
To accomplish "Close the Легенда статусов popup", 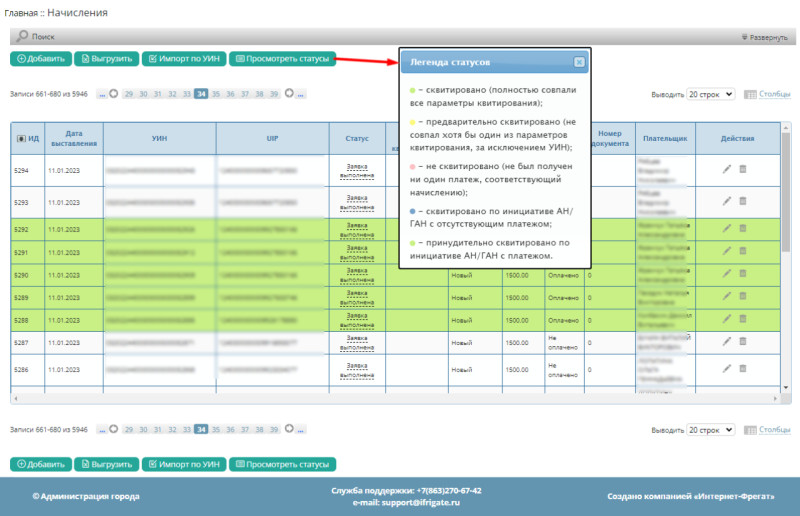I will tap(579, 62).
